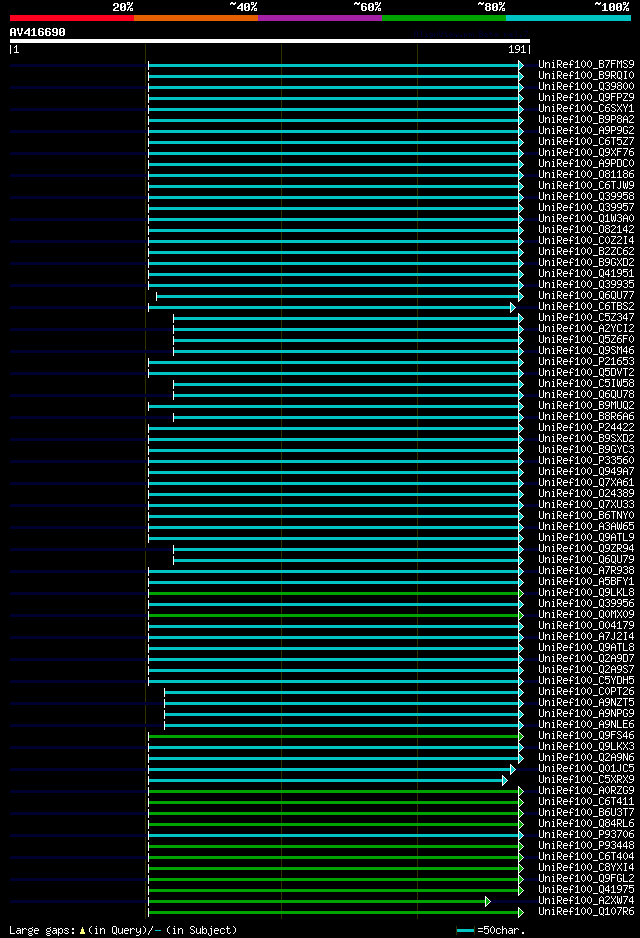
Task: Select the UniRef100_P33560 label
Action: coord(586,461)
